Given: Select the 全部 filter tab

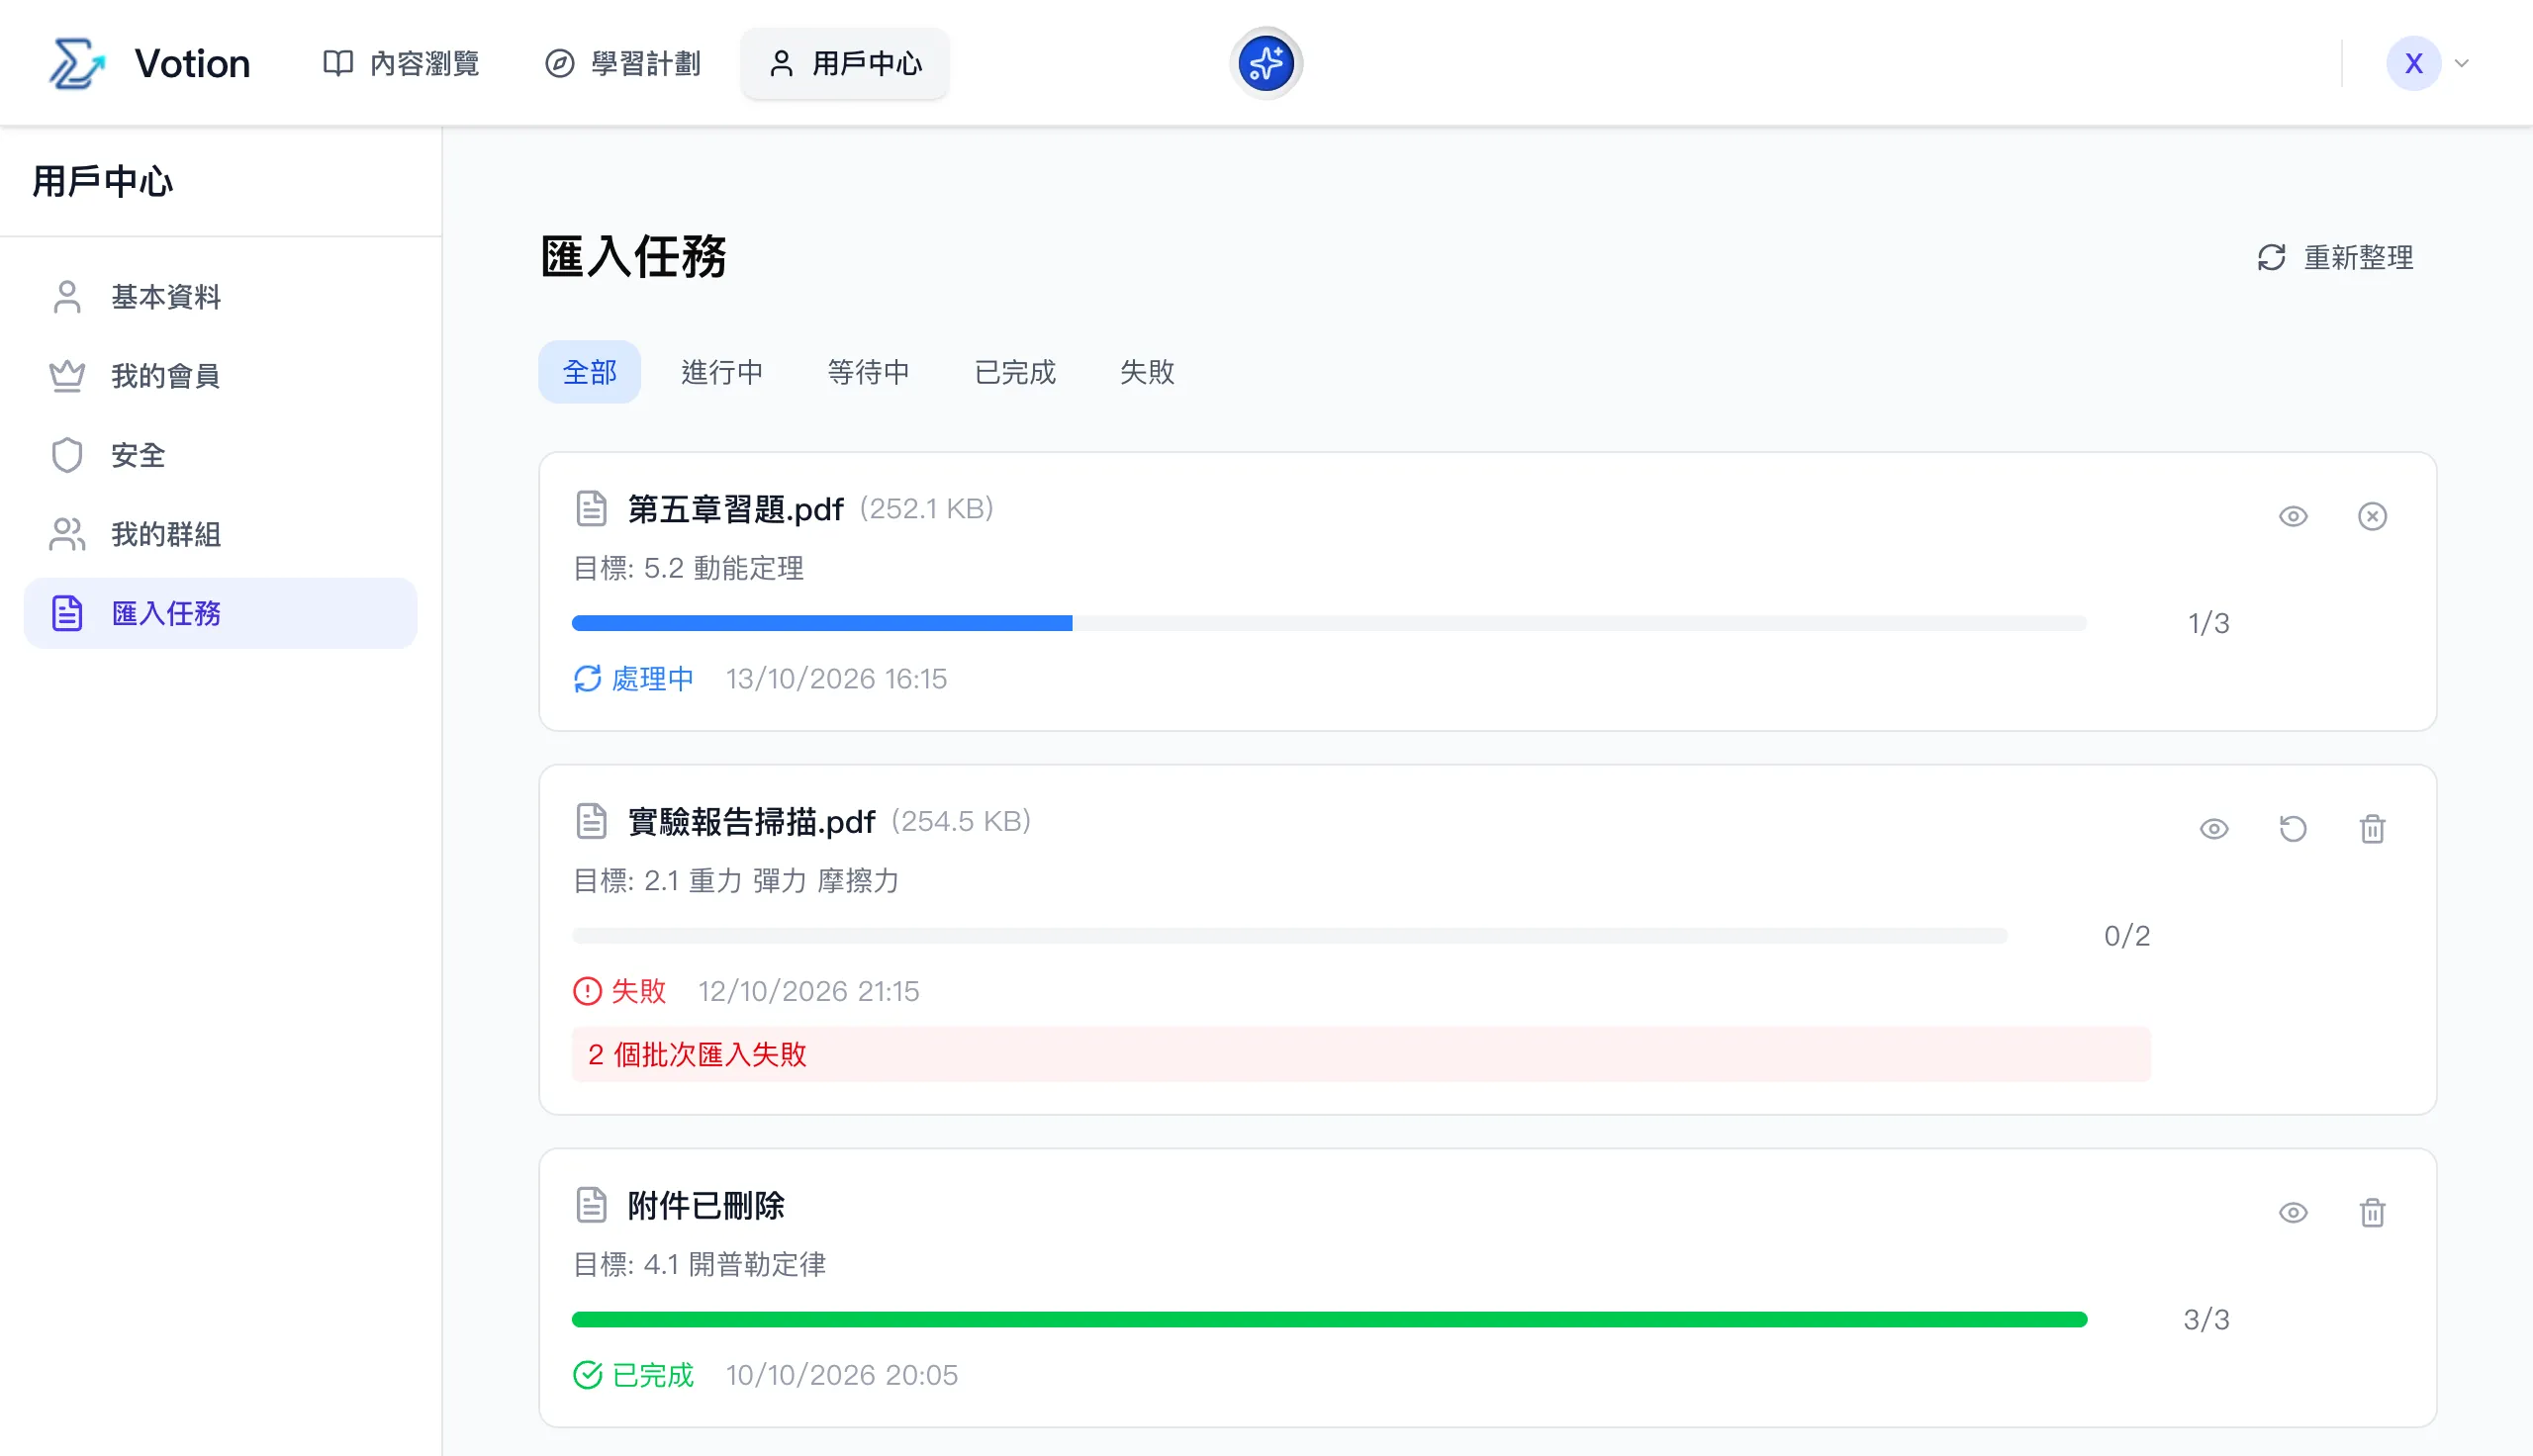Looking at the screenshot, I should 589,372.
